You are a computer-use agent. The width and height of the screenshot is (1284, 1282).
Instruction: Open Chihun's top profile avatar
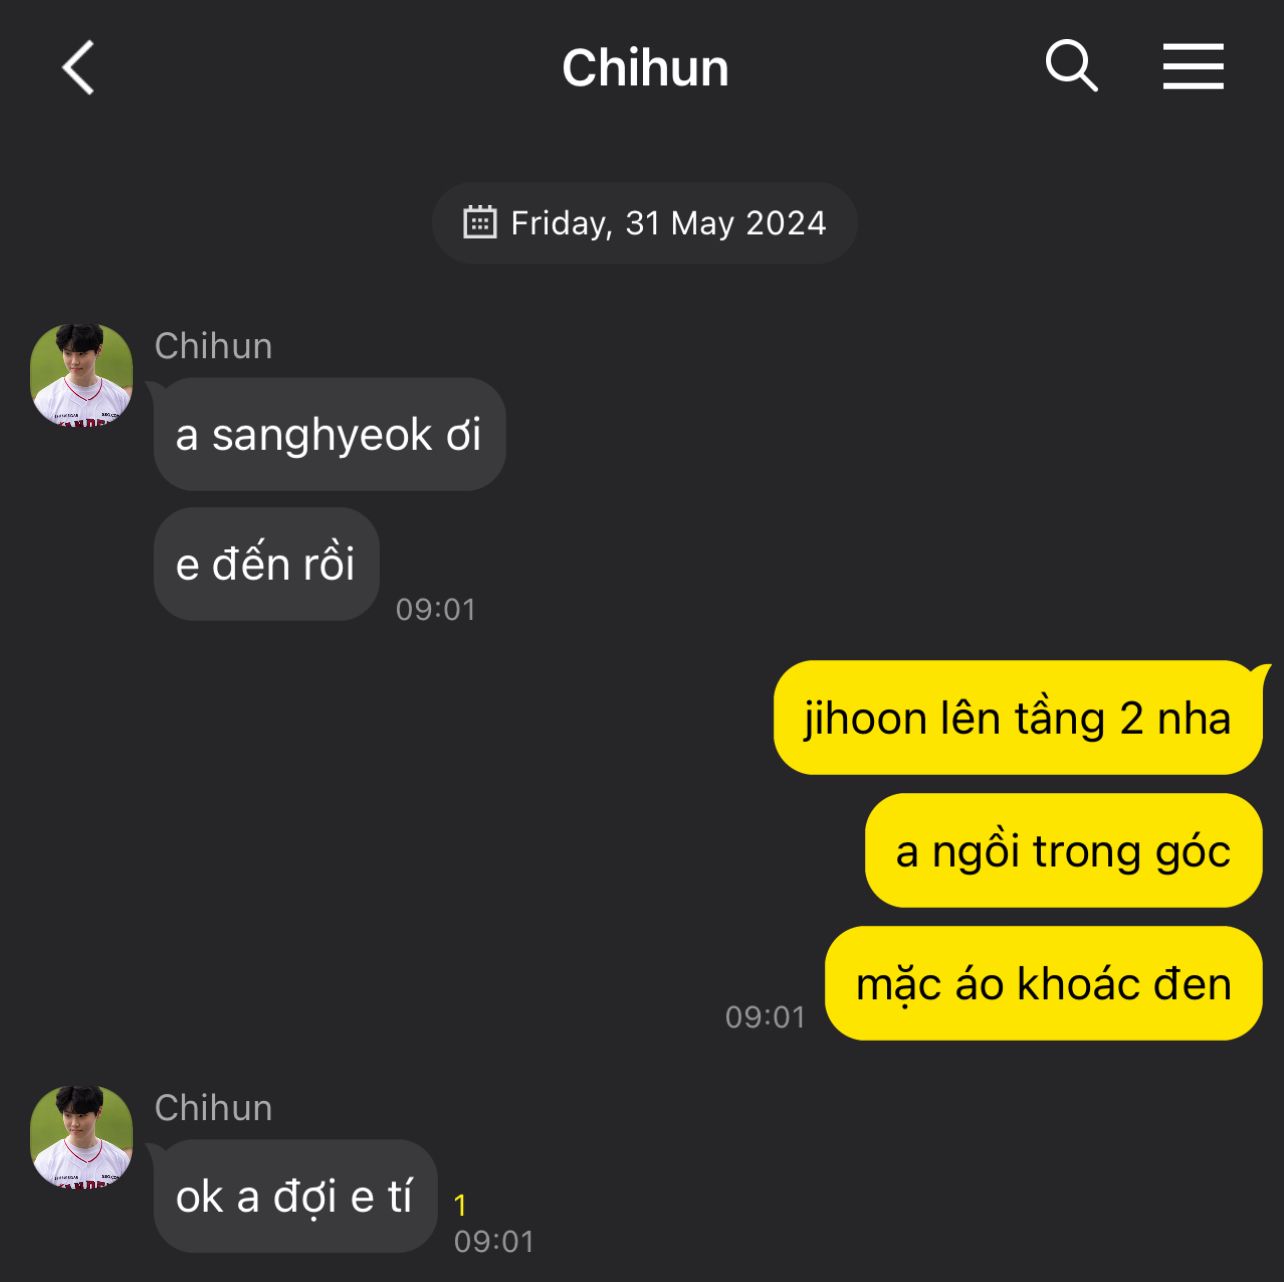tap(82, 375)
